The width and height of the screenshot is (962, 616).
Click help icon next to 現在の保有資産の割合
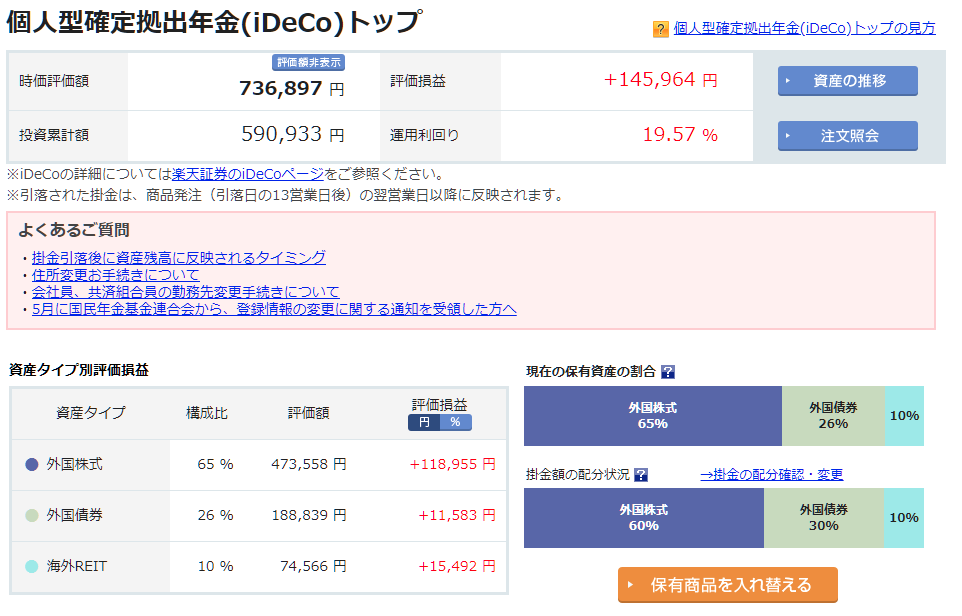[x=668, y=372]
